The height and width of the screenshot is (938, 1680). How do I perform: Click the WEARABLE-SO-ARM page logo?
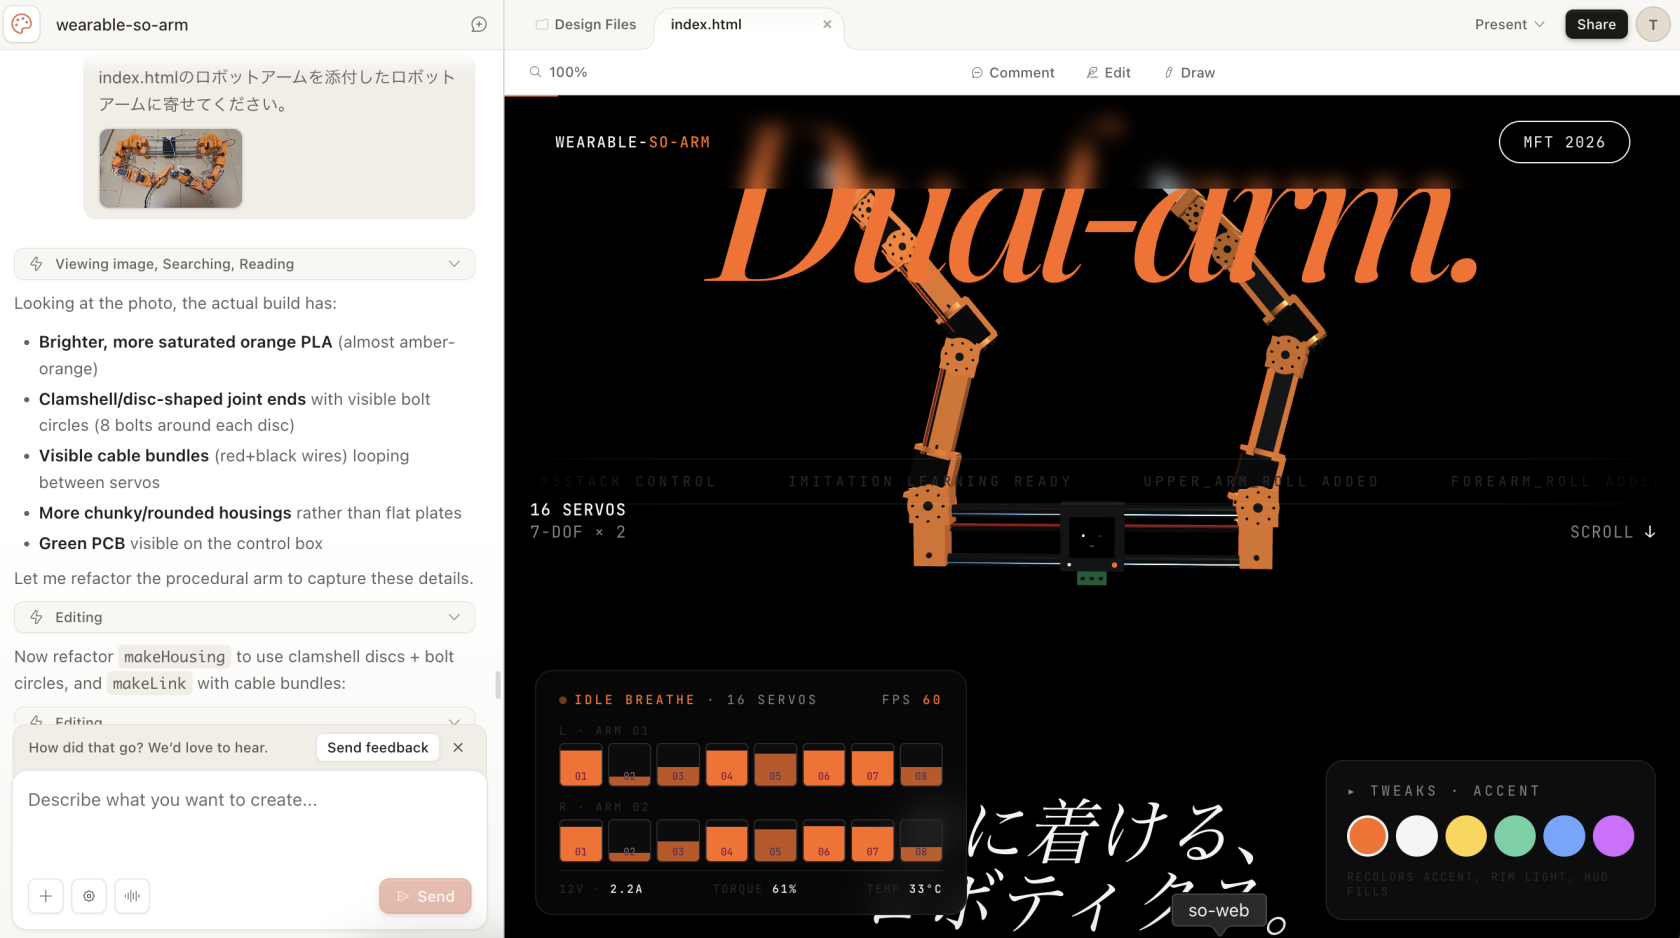pos(633,142)
